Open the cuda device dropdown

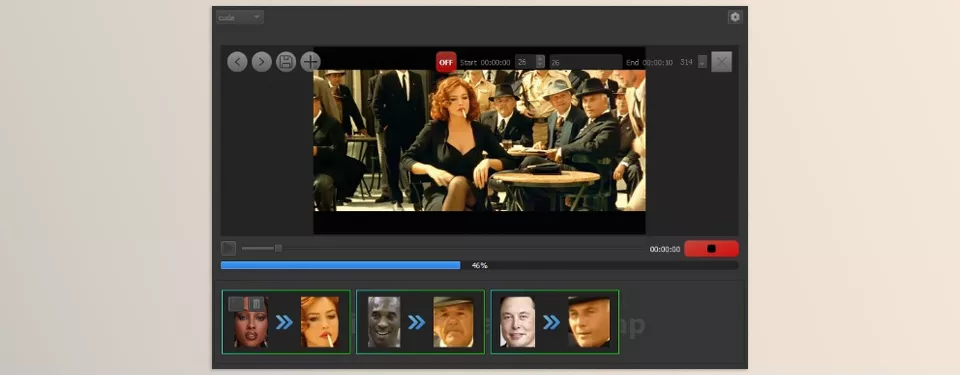(240, 17)
